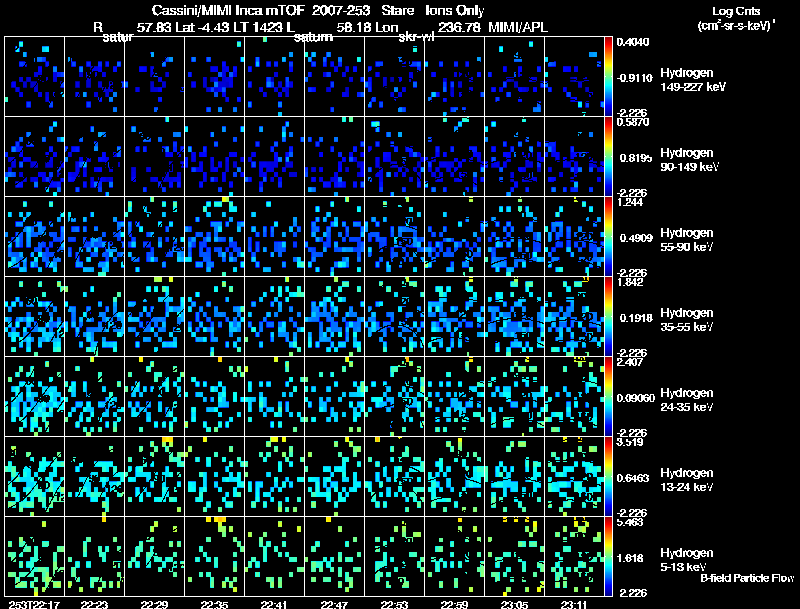Click the '0.6463' color scale value
The height and width of the screenshot is (609, 800).
click(633, 478)
